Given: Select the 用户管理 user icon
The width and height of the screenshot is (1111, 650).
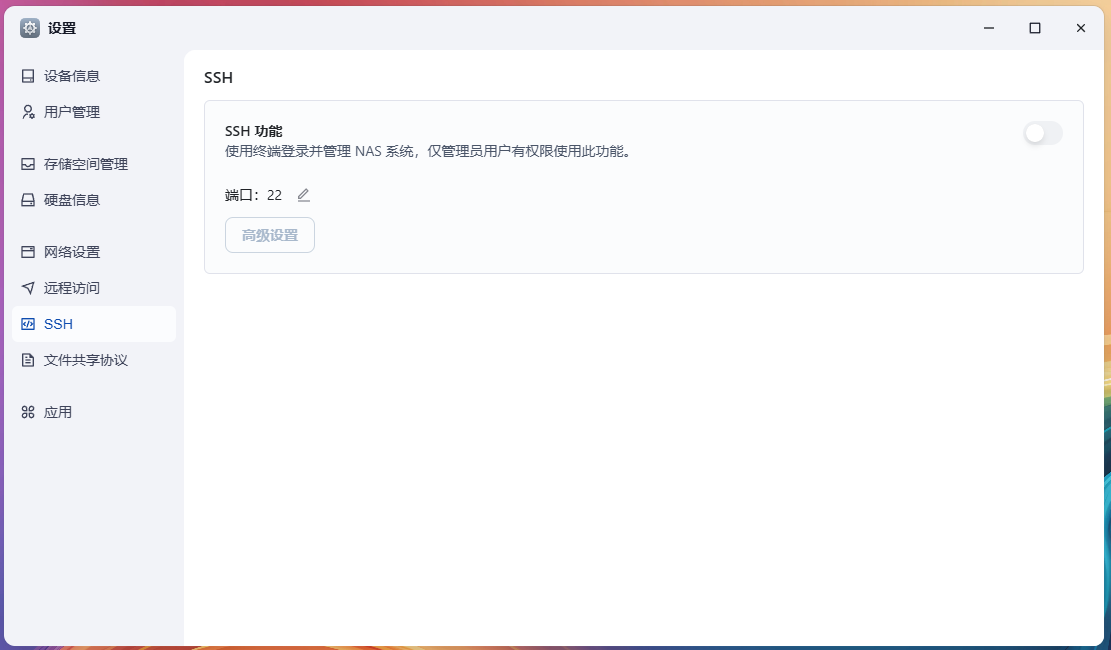Looking at the screenshot, I should point(28,112).
